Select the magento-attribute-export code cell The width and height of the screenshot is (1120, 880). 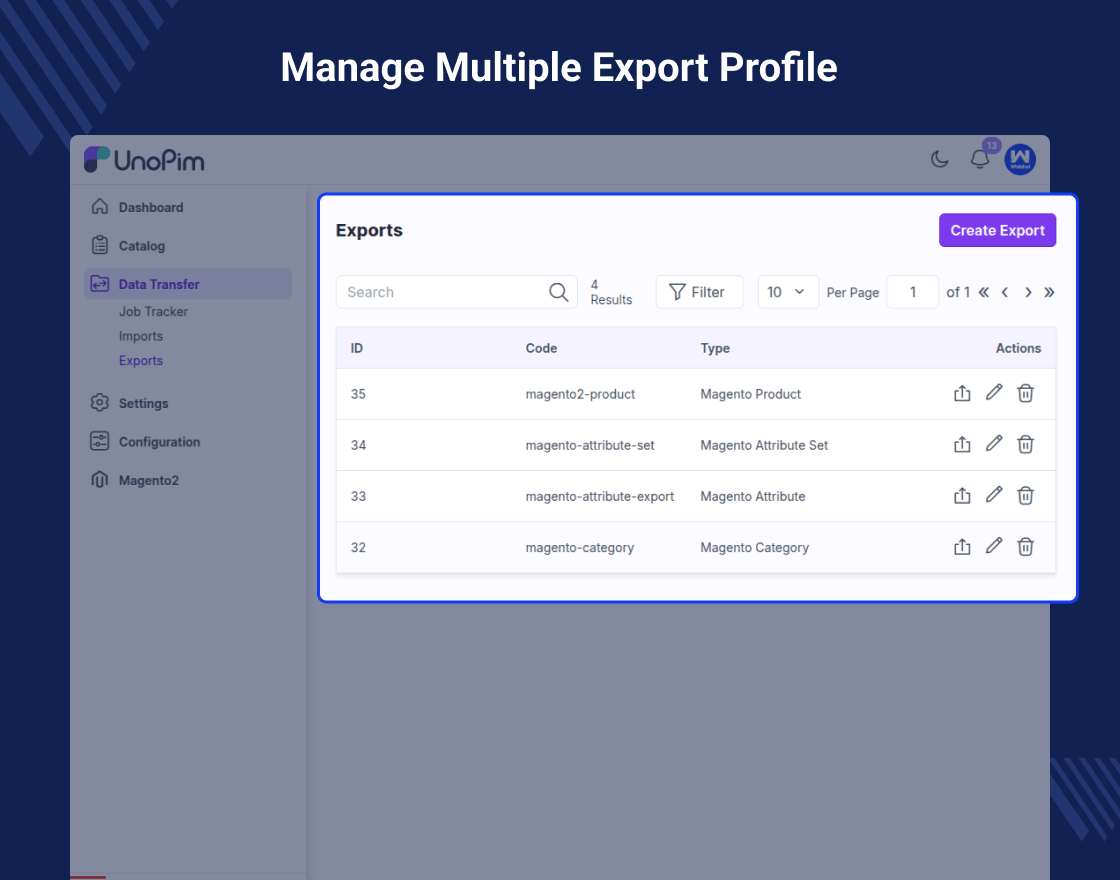599,496
